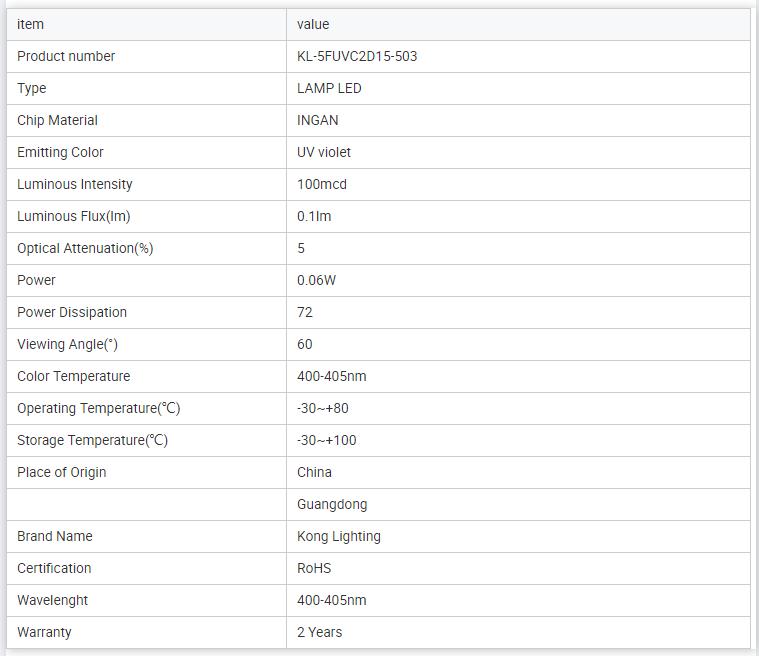The height and width of the screenshot is (656, 759).
Task: Select the Kong Lighting brand name value
Action: (x=339, y=536)
